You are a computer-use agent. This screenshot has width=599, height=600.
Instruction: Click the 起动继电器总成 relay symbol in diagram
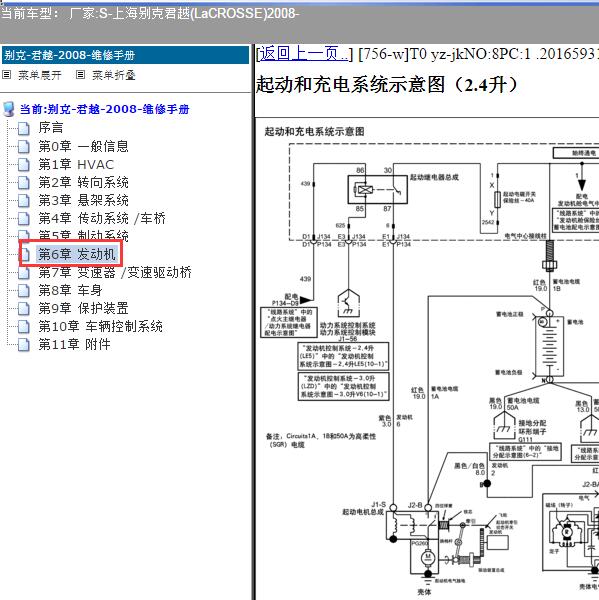pyautogui.click(x=377, y=189)
